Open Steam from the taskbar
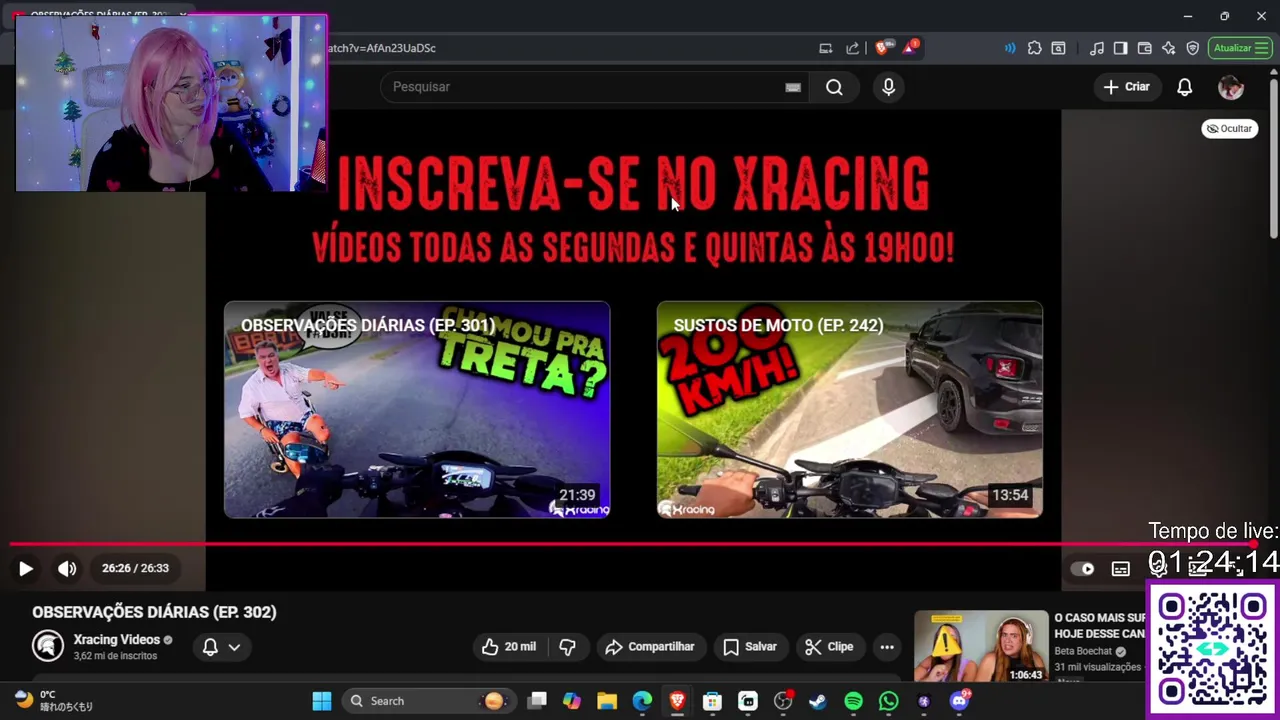Image resolution: width=1280 pixels, height=720 pixels. point(818,701)
